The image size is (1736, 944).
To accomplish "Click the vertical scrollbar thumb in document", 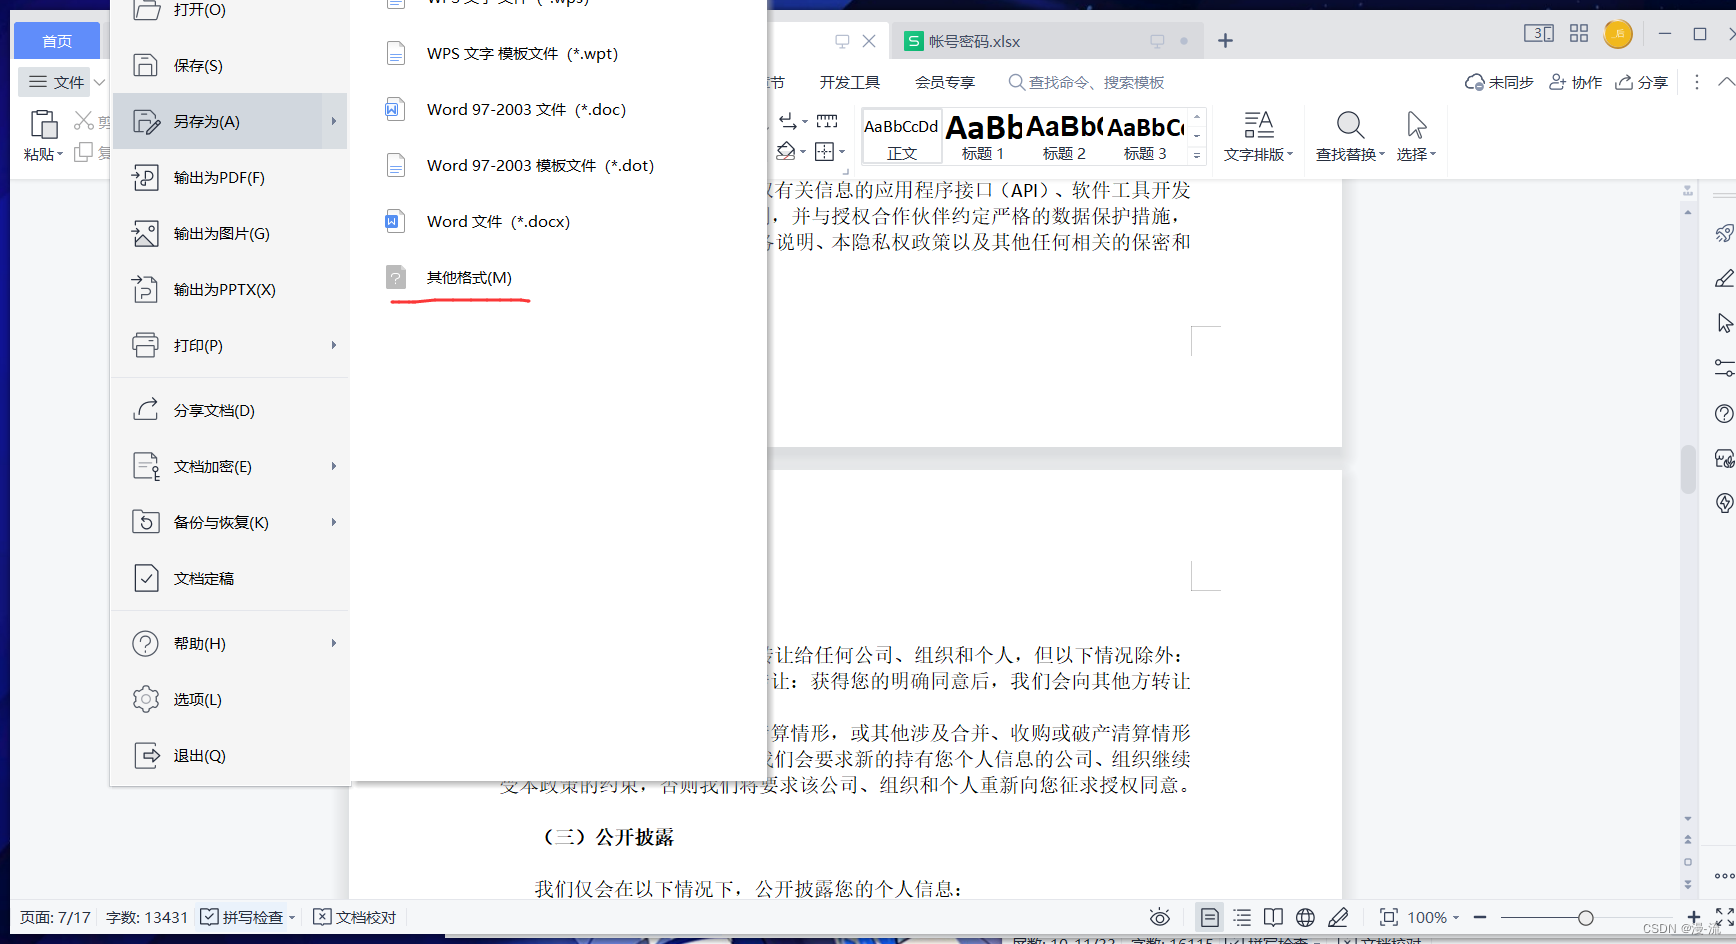I will coord(1688,469).
